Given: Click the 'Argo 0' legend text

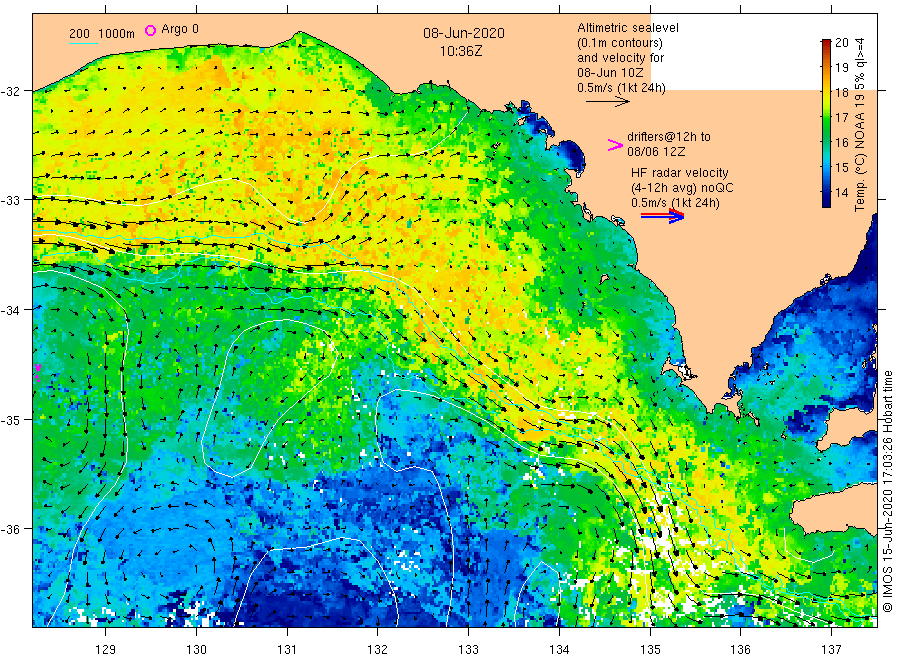Looking at the screenshot, I should tap(180, 29).
